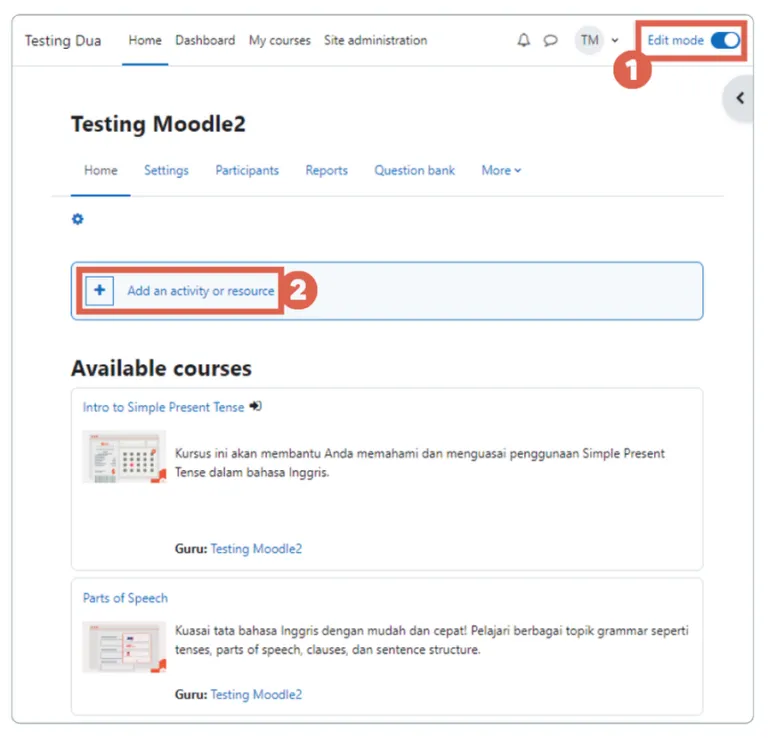
Task: Open the Testing Dua site logo link
Action: point(63,40)
